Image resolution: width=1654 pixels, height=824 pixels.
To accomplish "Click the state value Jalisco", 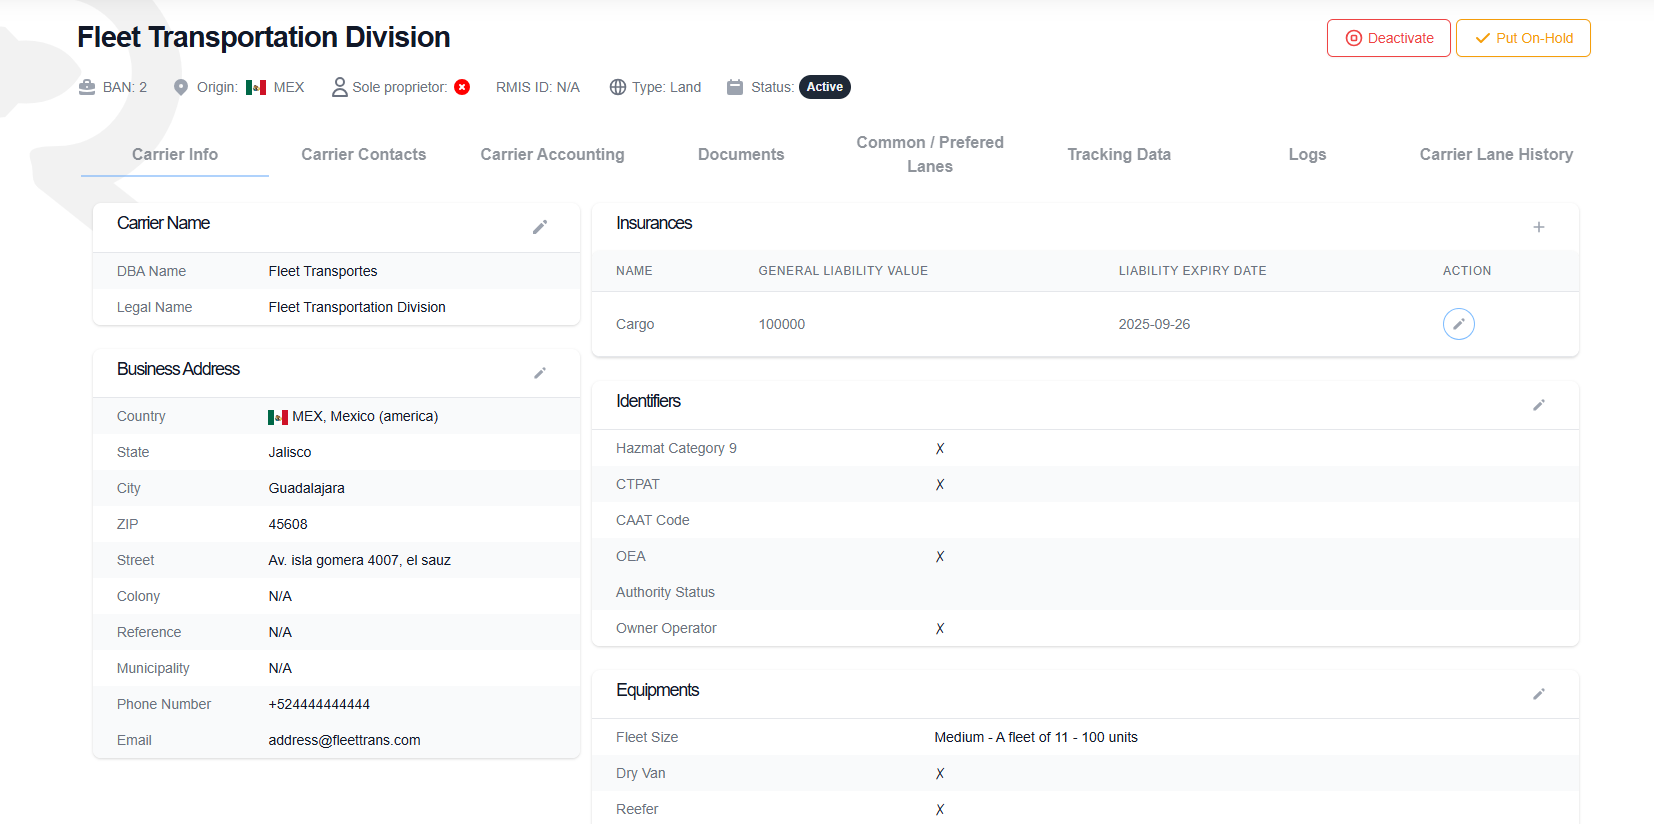I will [290, 452].
